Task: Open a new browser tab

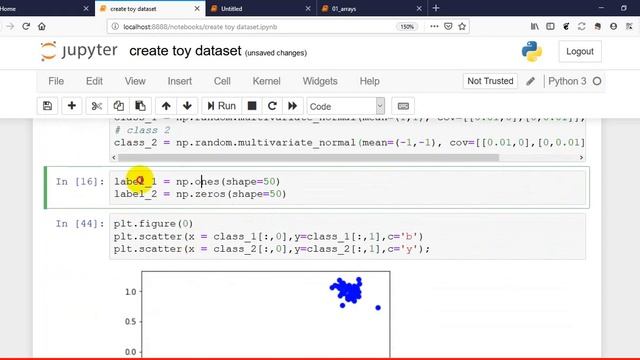Action: point(436,8)
